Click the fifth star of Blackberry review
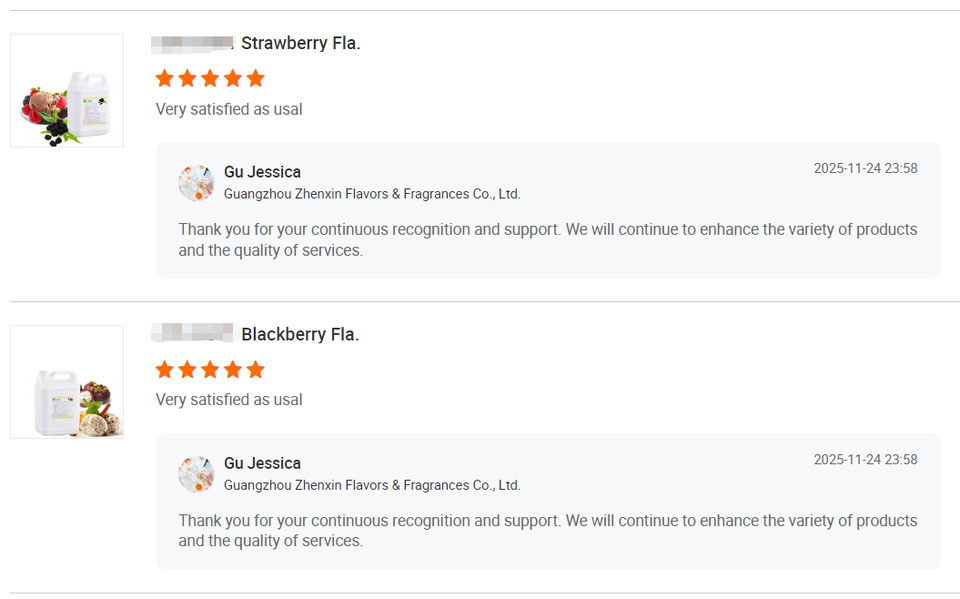Viewport: 960px width, 599px height. 256,370
